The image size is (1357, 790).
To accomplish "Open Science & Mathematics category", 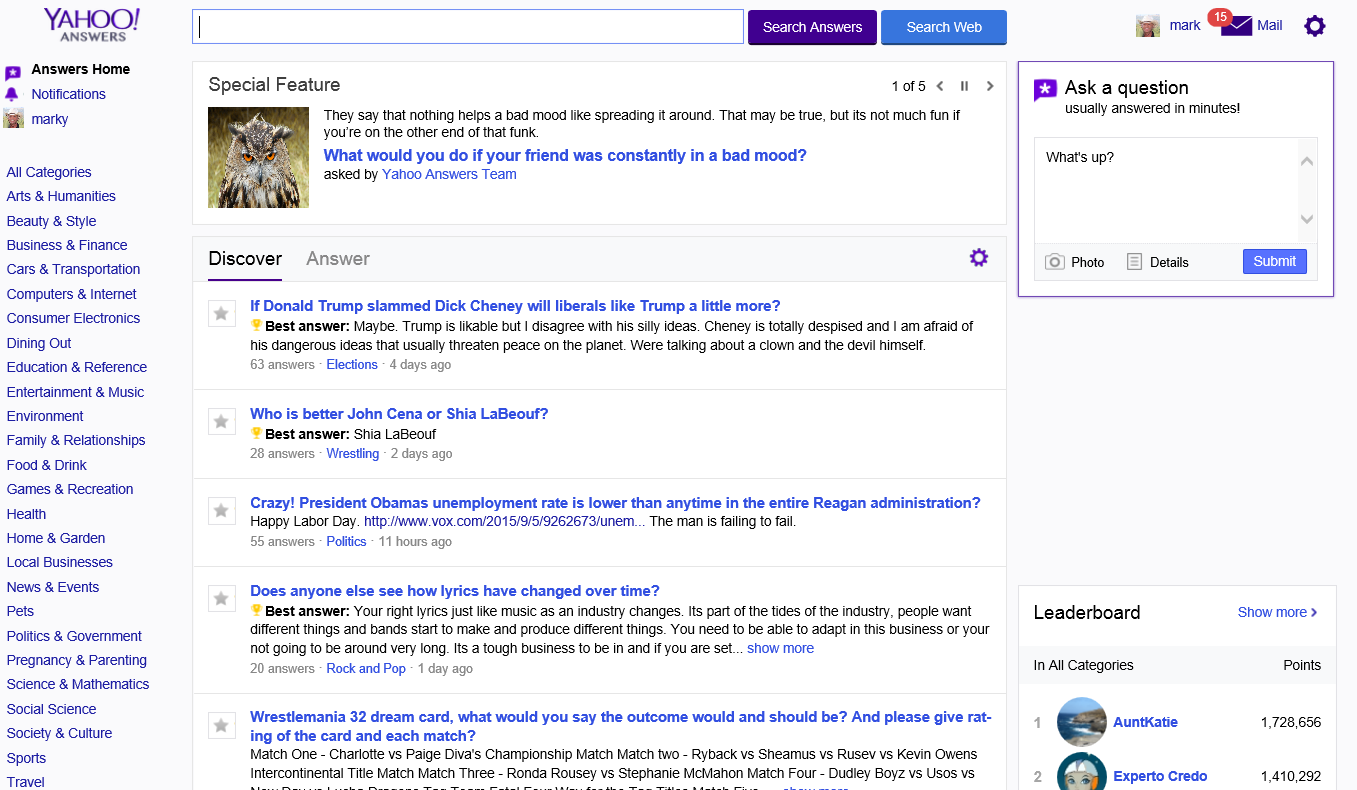I will tap(78, 684).
